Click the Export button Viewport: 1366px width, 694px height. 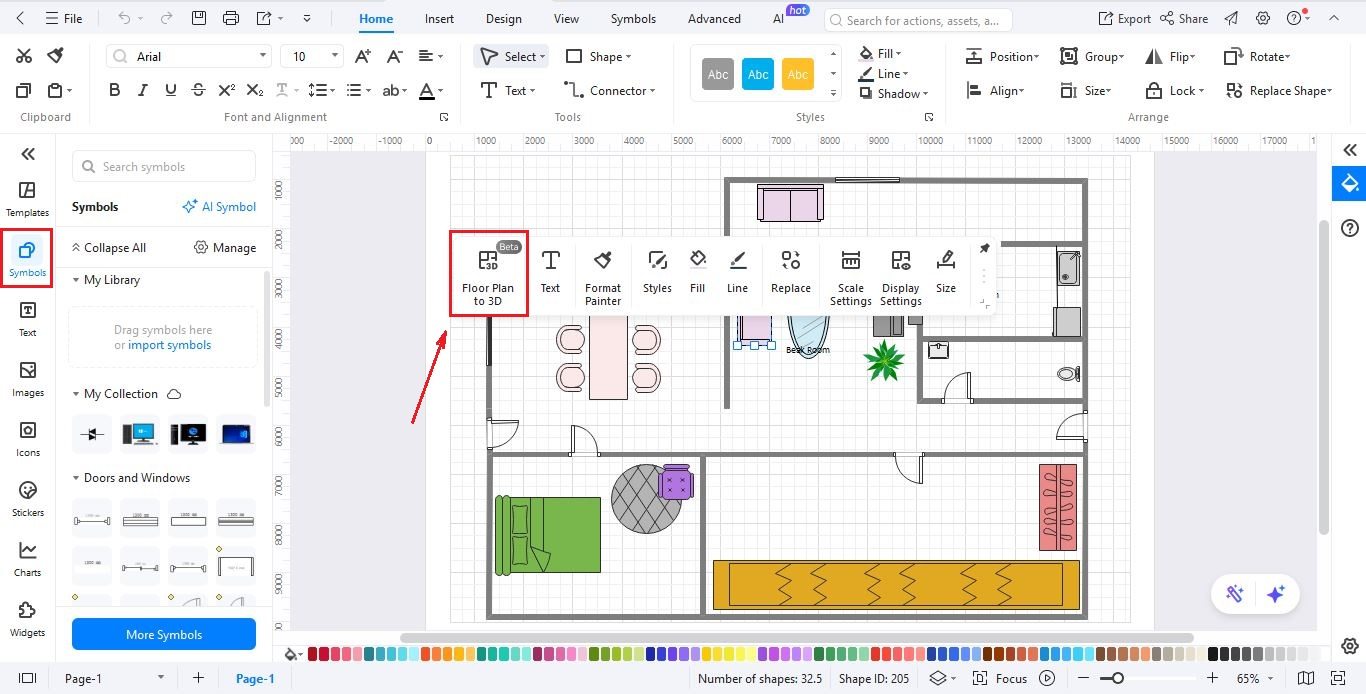point(1124,18)
